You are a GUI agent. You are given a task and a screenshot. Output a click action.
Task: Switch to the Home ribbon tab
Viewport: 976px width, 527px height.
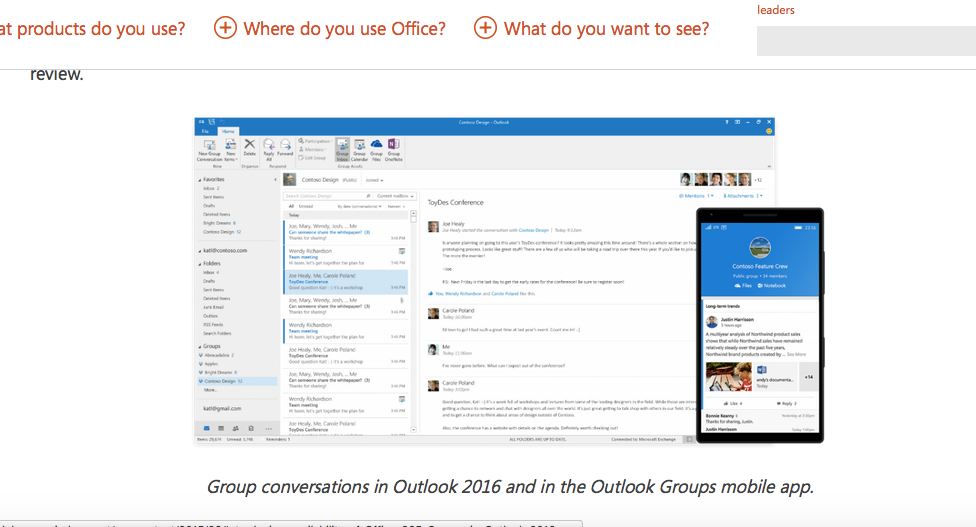coord(228,131)
